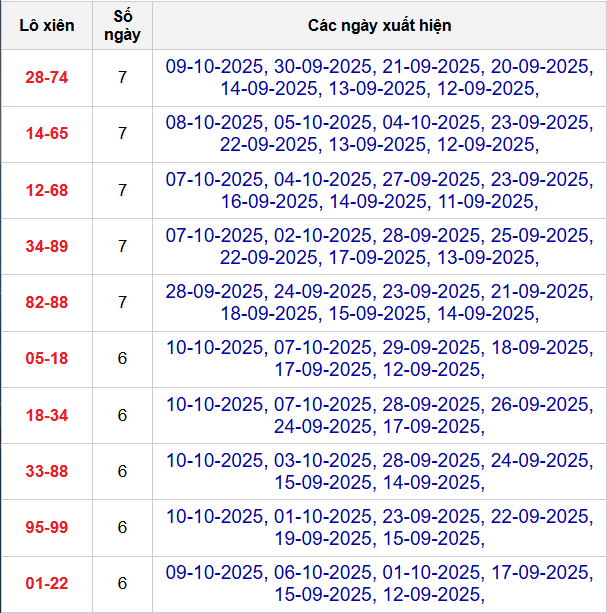Screen dimensions: 607x613
Task: Click the 28-74 lô xiên pair
Action: (x=46, y=77)
